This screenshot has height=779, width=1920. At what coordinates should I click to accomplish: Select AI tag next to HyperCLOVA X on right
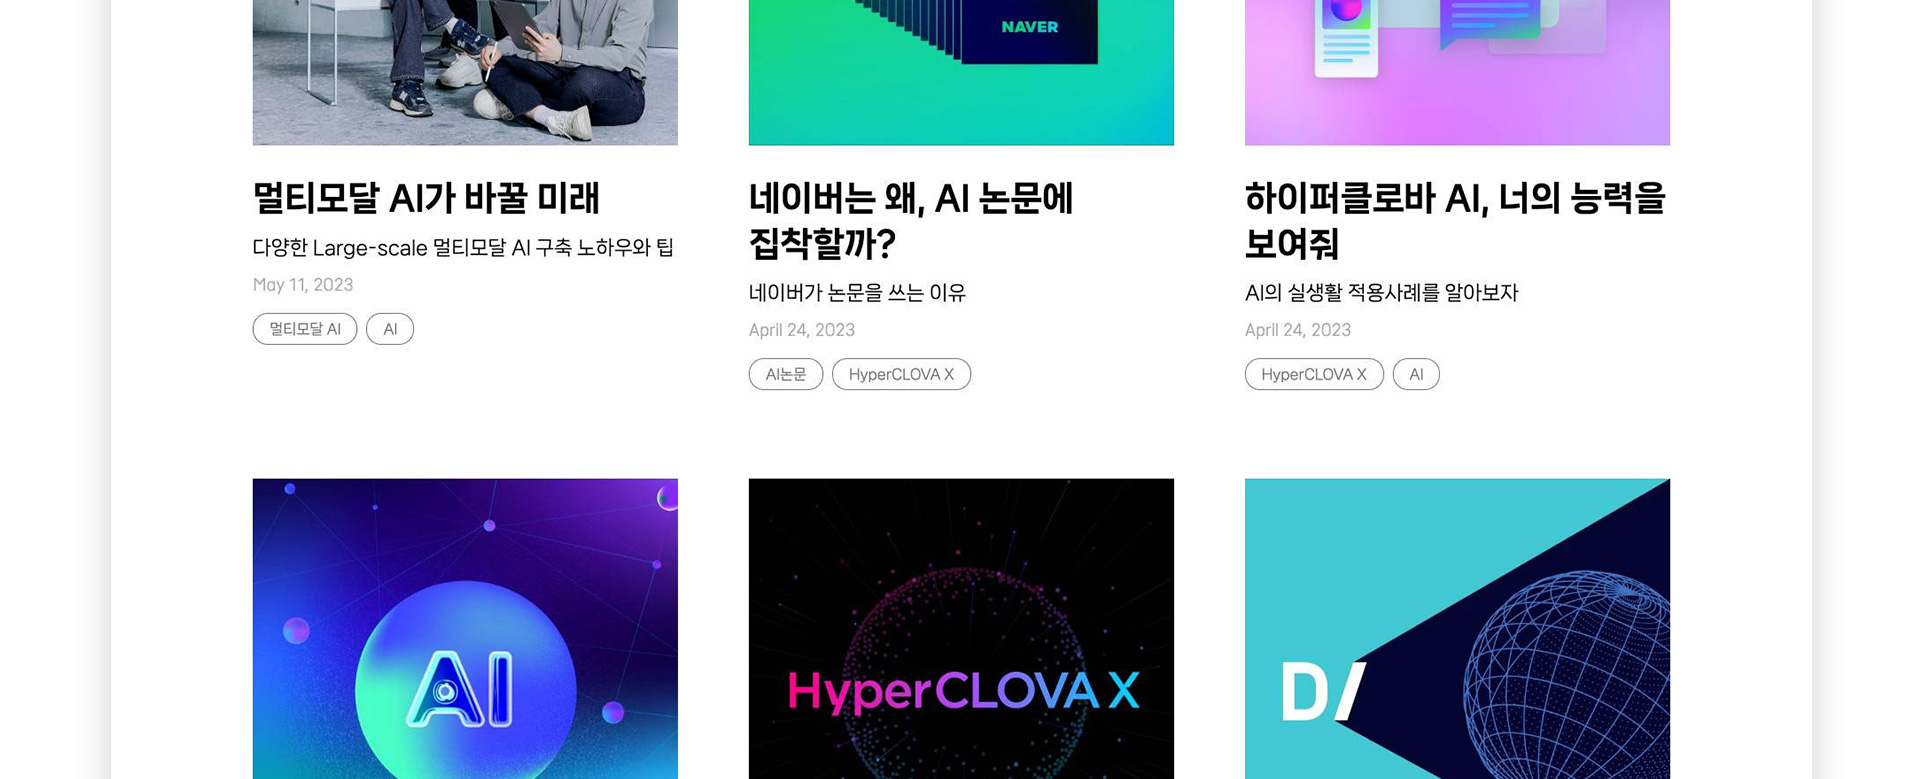click(1416, 374)
